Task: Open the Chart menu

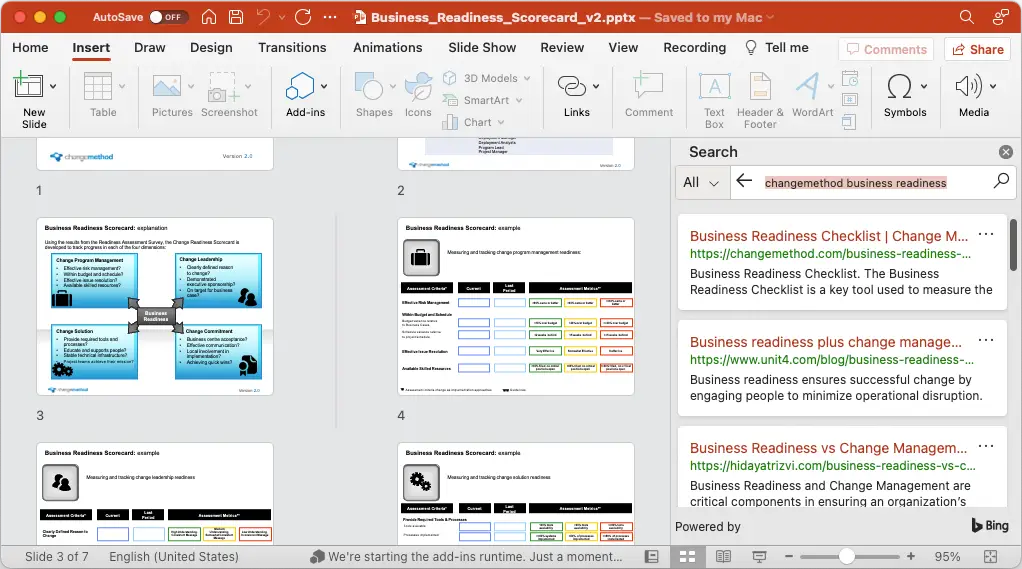Action: point(474,122)
